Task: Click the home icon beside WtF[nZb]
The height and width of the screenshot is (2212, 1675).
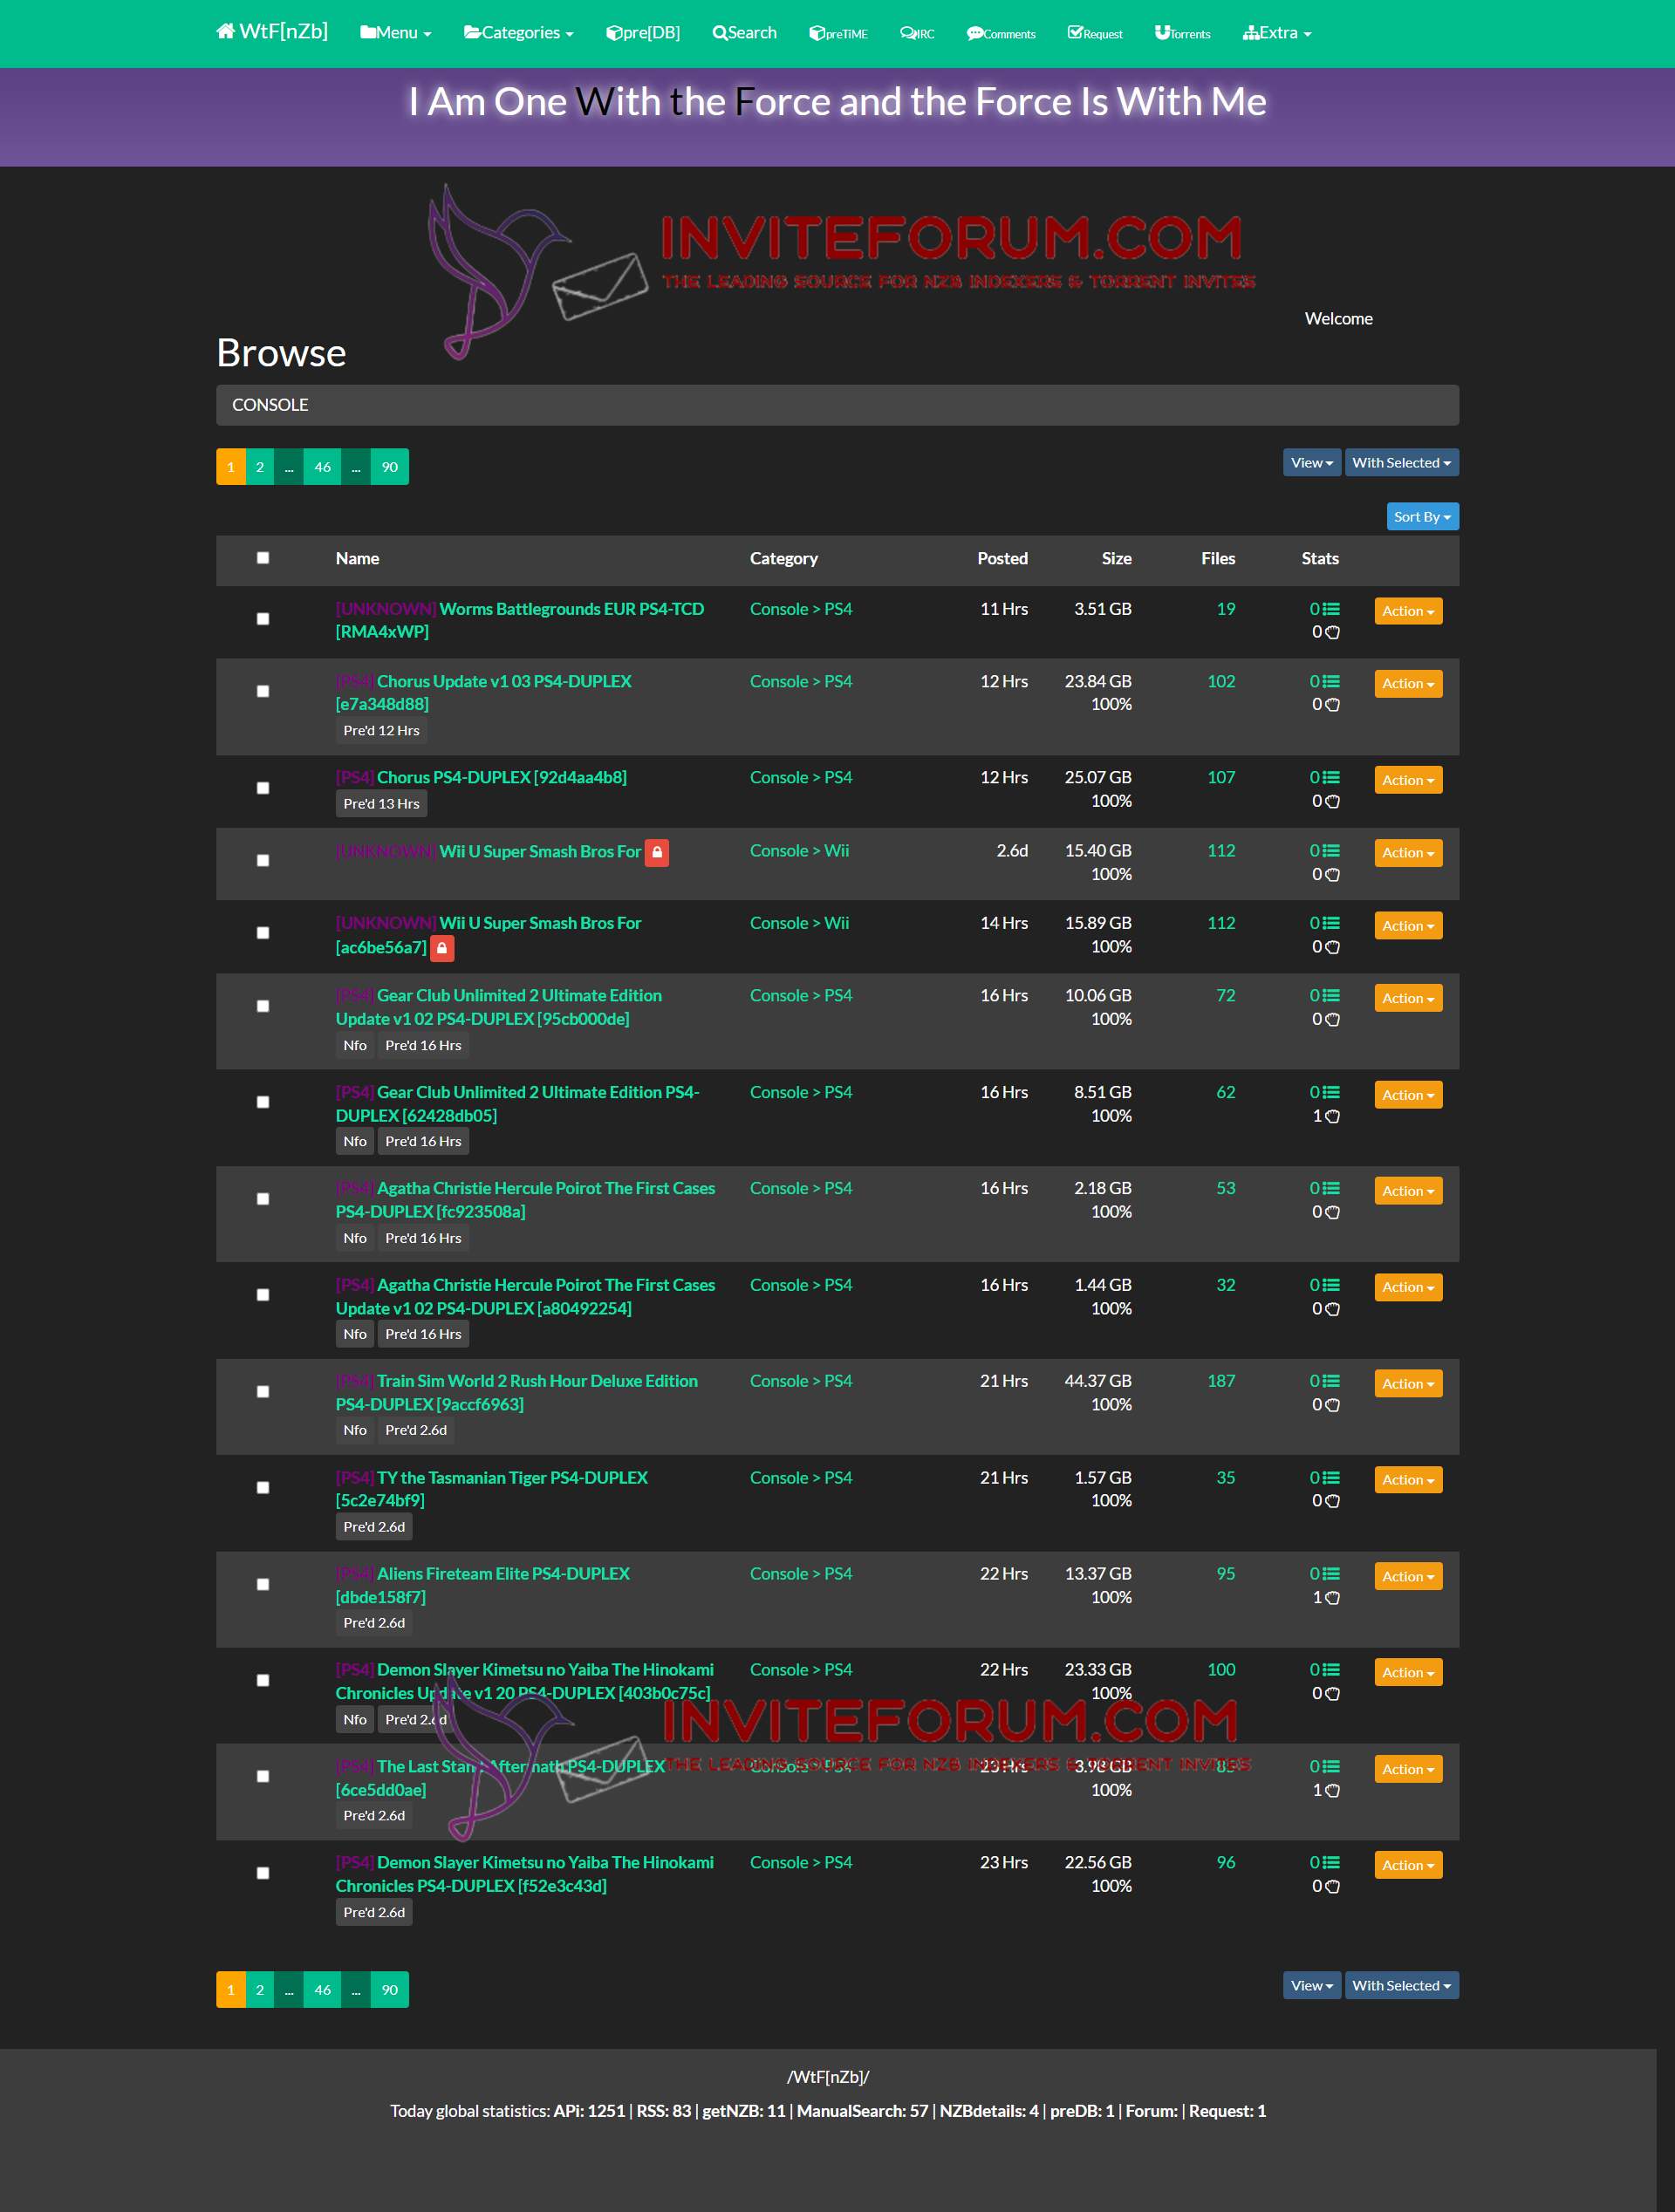Action: click(x=226, y=32)
